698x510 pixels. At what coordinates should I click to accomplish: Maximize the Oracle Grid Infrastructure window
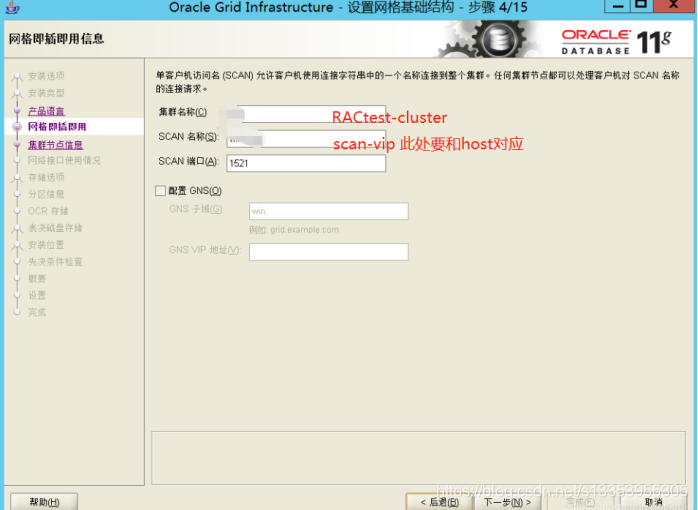click(641, 5)
